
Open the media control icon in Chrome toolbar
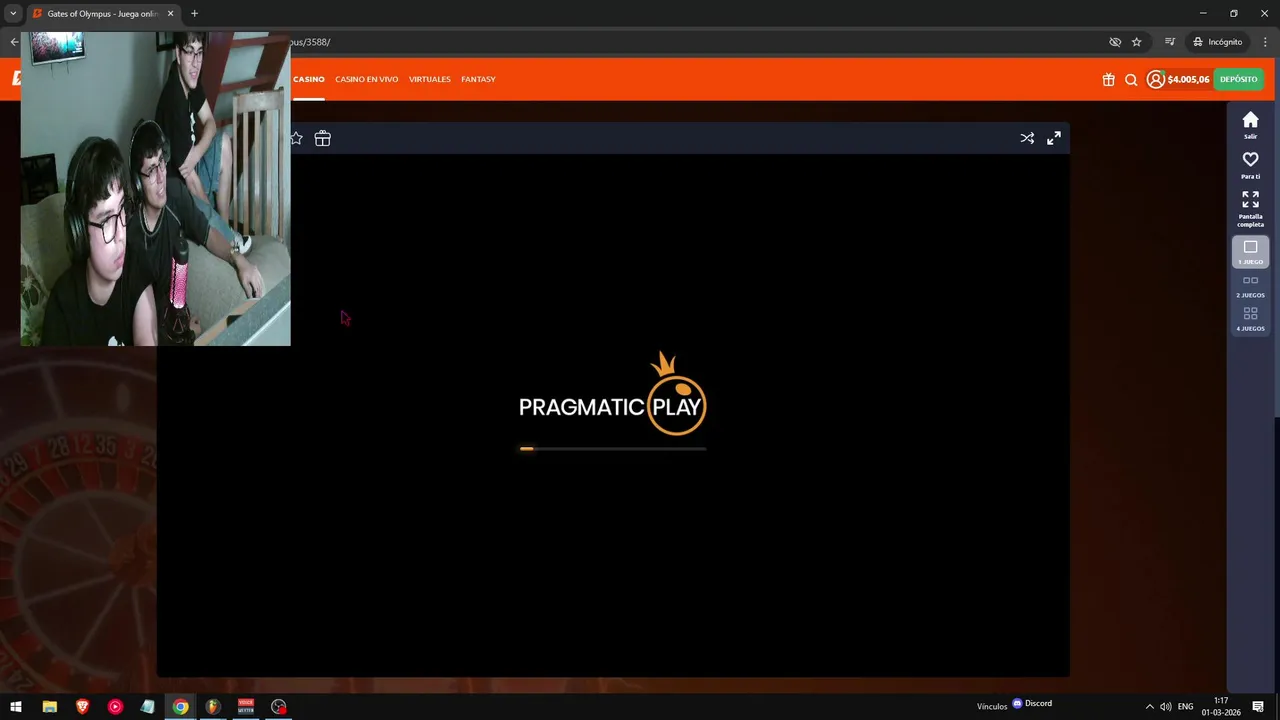pos(1170,42)
